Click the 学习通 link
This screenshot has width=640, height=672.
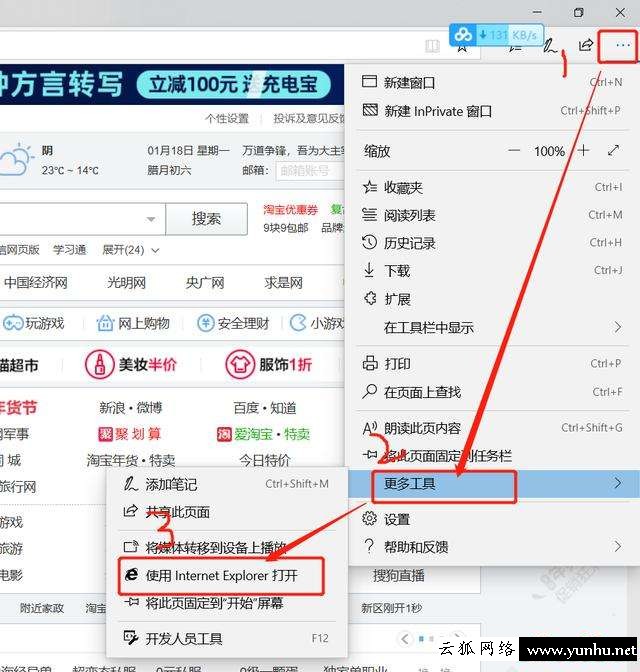[69, 250]
